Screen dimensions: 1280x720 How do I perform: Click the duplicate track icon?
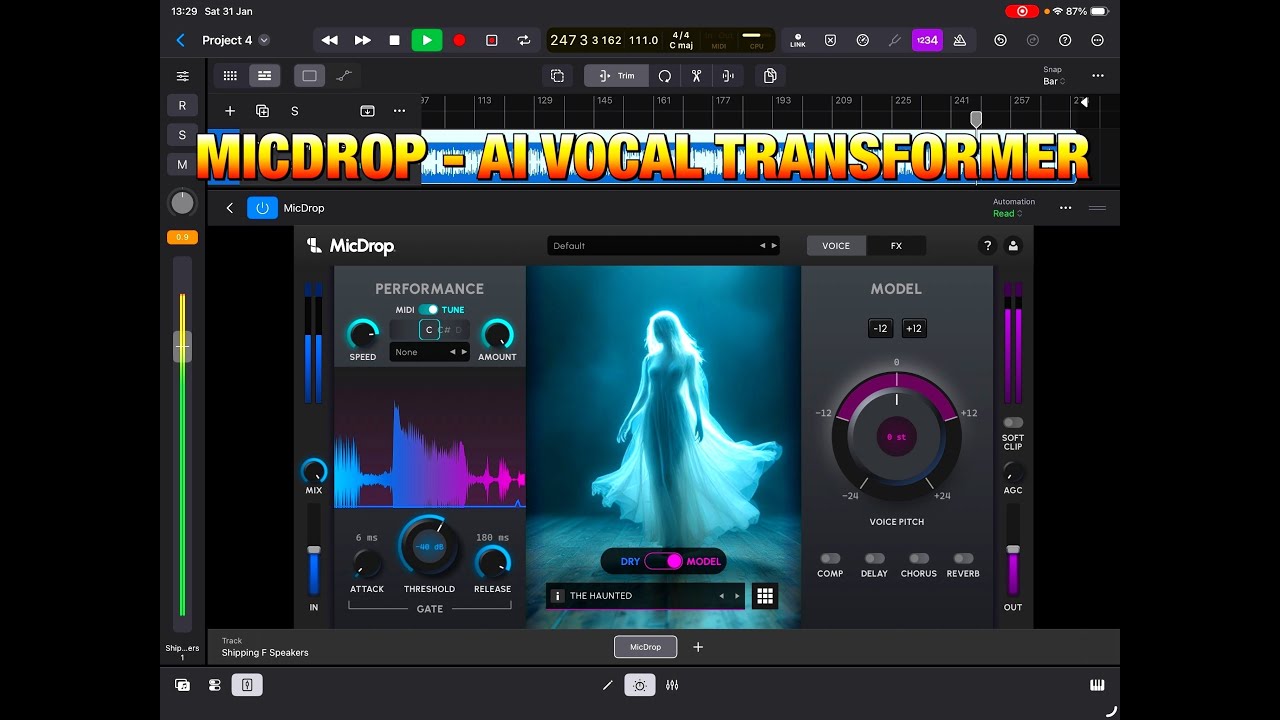point(262,111)
